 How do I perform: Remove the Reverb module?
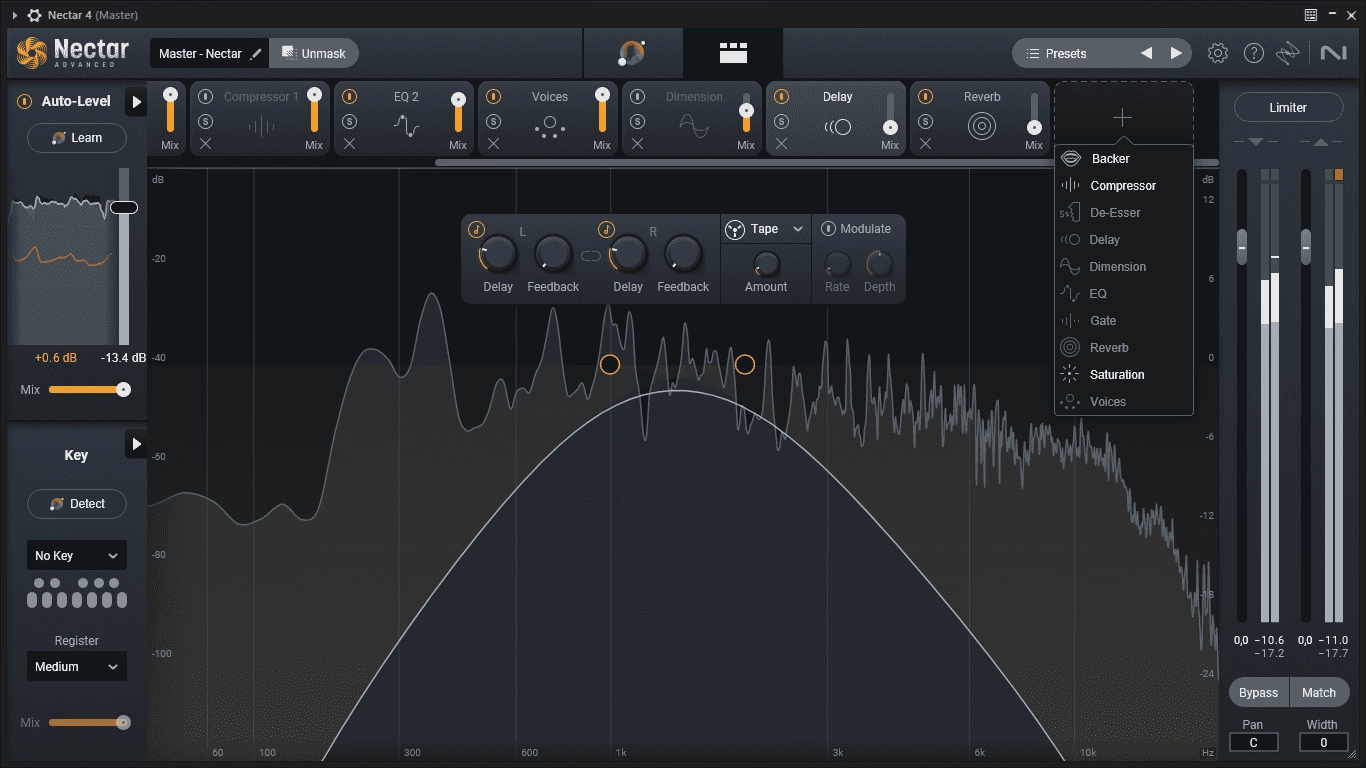[925, 144]
